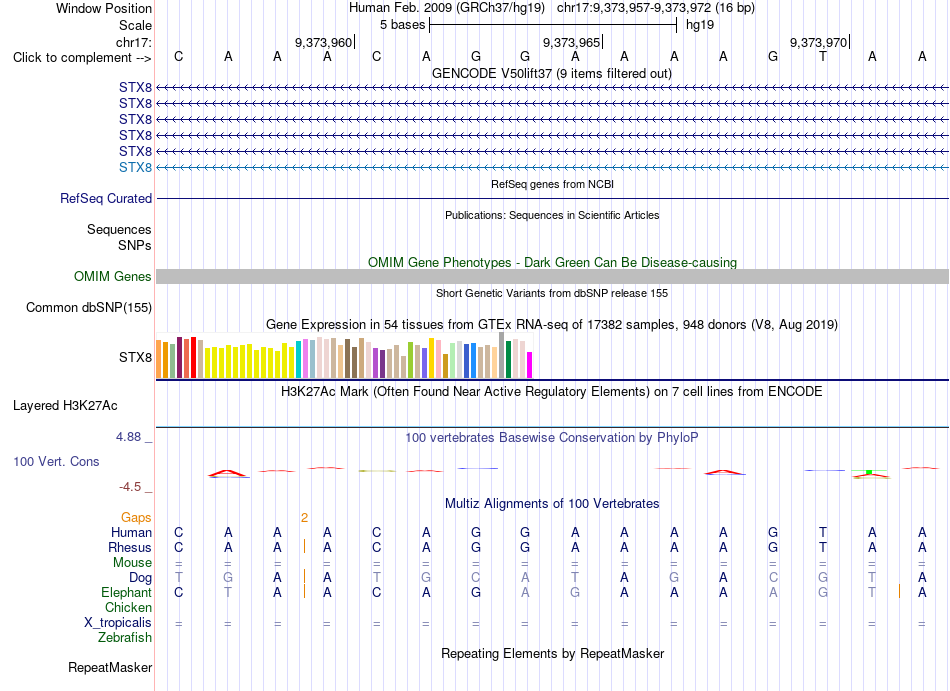Select the 'X_tropicalis' species label

coord(118,623)
